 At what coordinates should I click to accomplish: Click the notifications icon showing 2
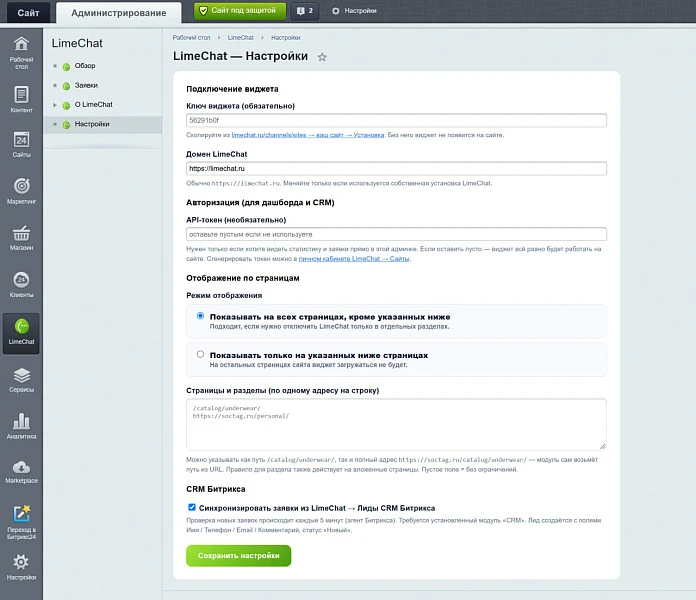coord(305,11)
